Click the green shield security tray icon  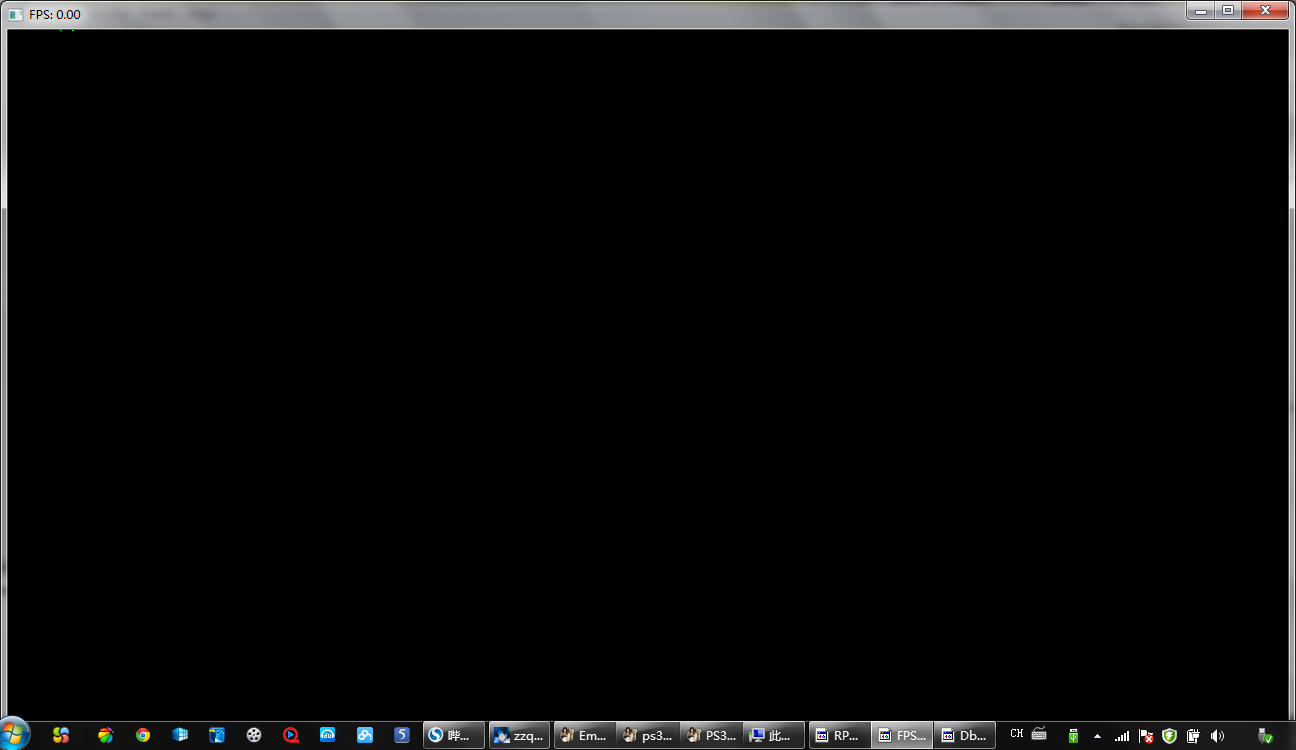point(1169,736)
